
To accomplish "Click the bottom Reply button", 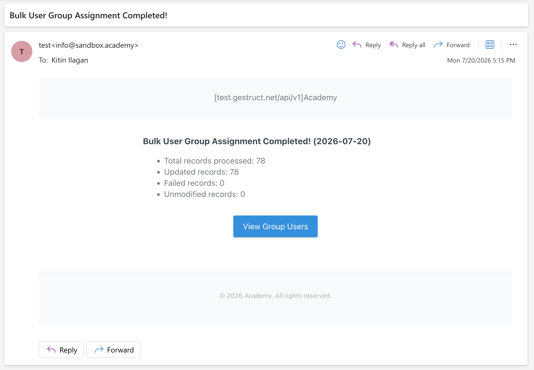I will click(61, 350).
